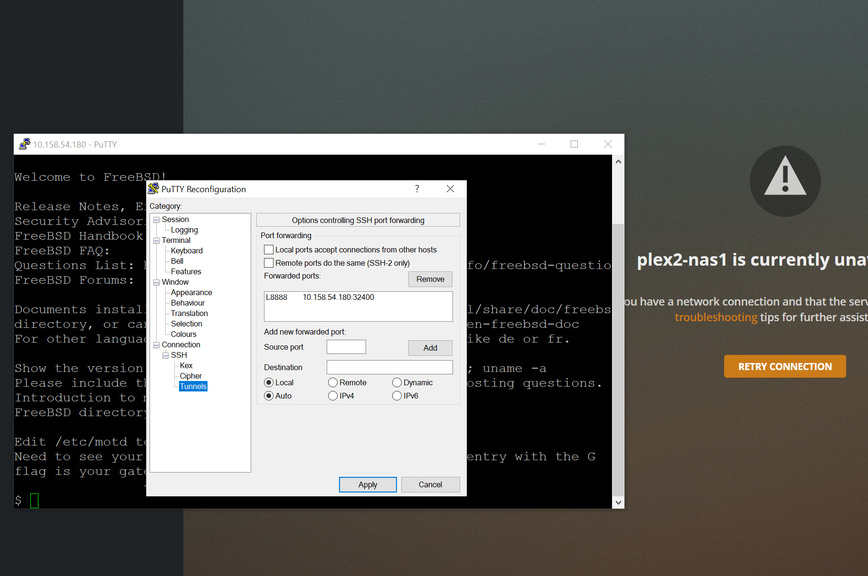Open the Kex category

[x=186, y=366]
